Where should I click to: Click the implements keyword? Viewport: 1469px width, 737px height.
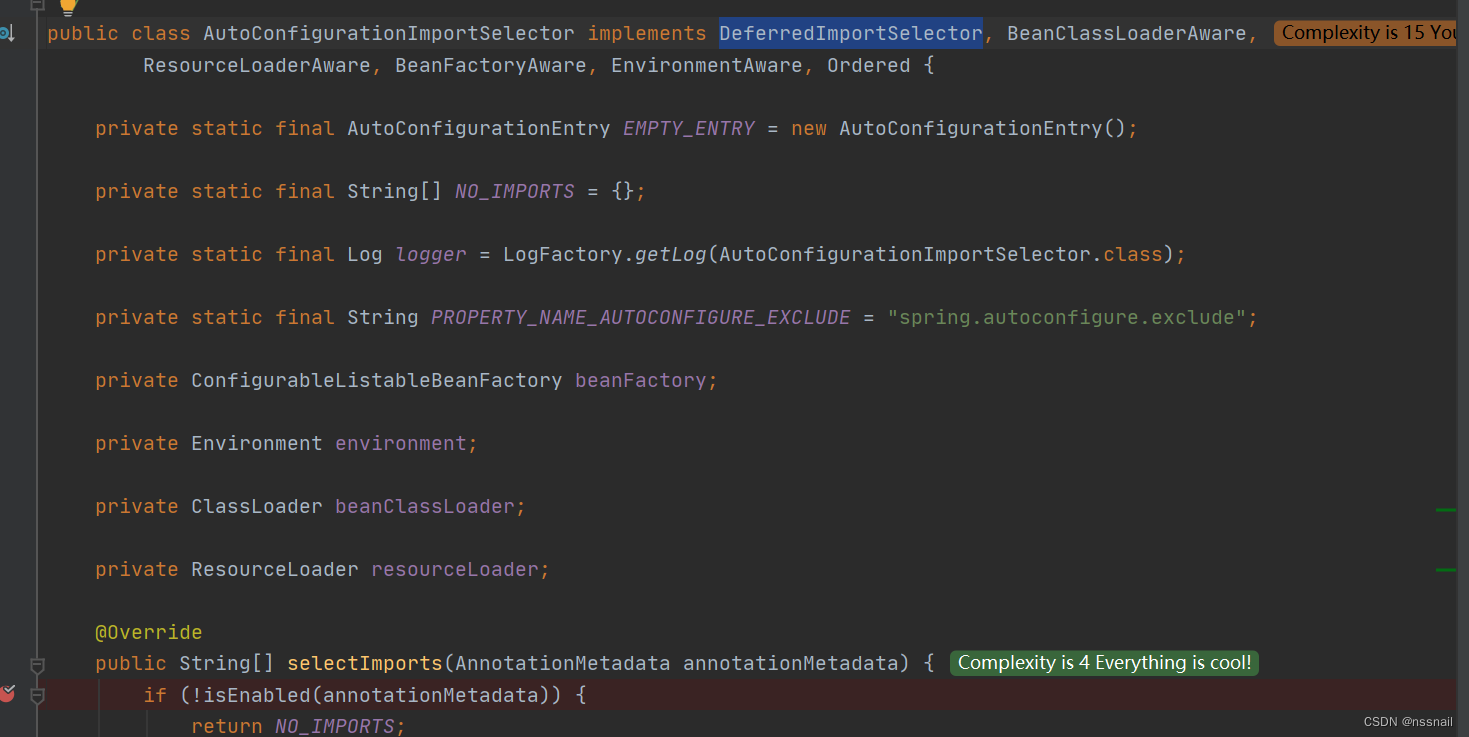click(x=647, y=33)
